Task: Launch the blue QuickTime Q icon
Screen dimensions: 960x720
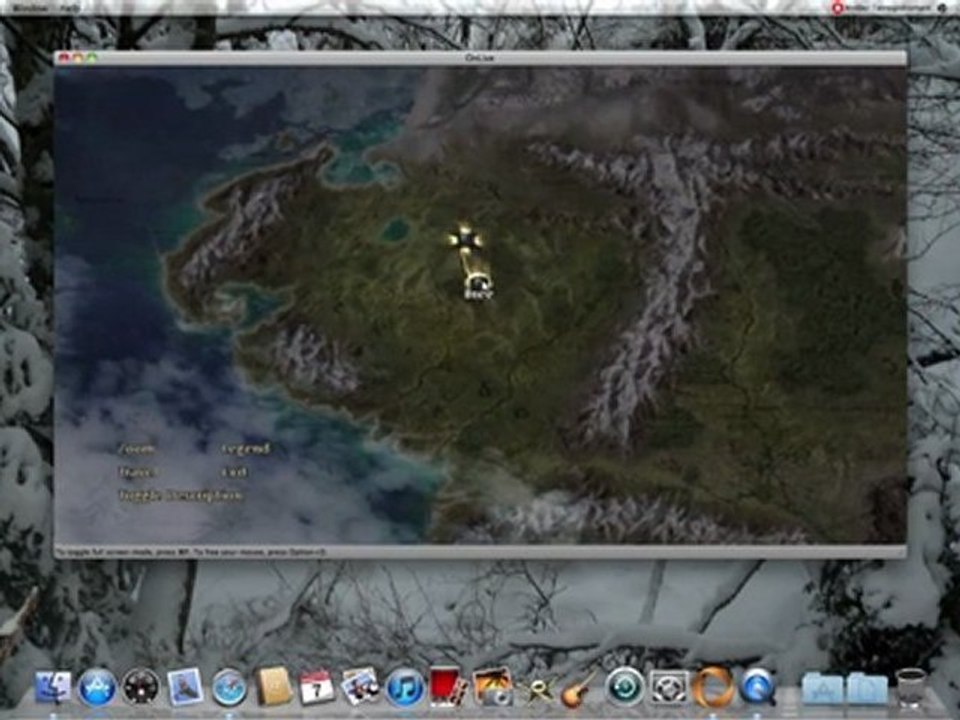Action: 757,687
